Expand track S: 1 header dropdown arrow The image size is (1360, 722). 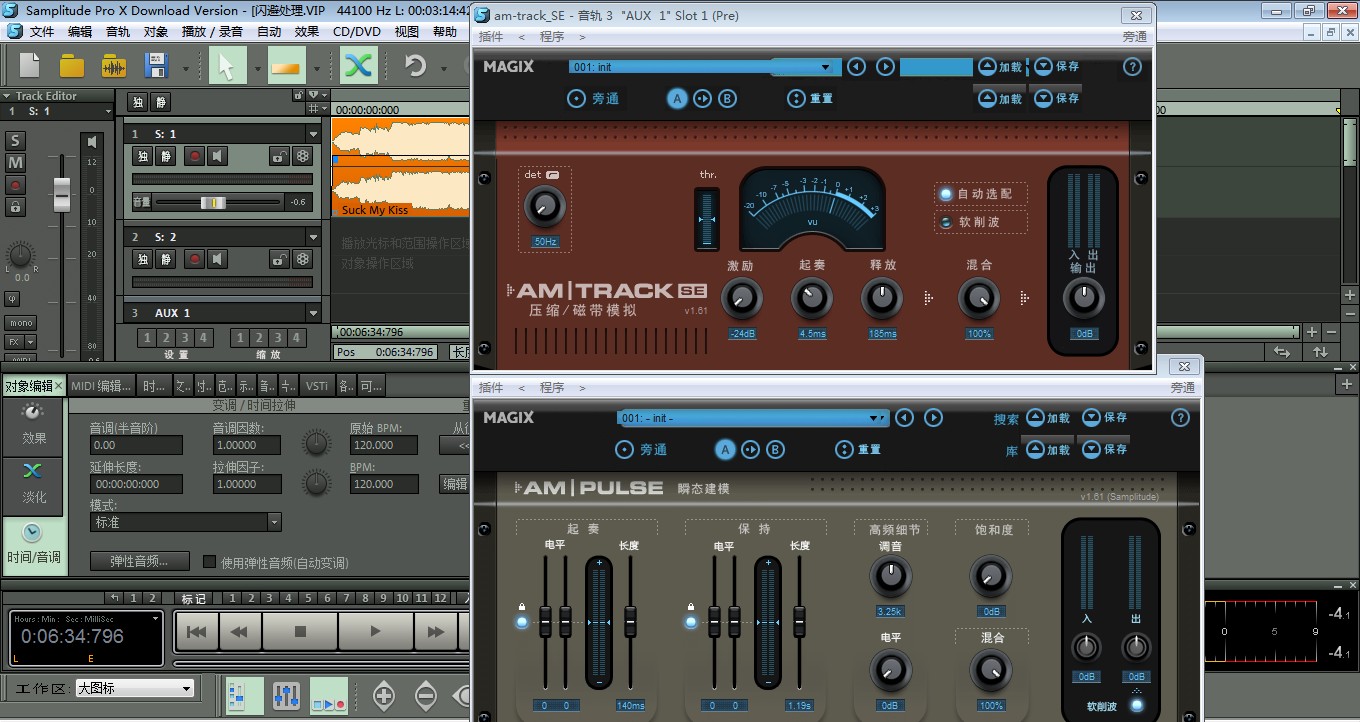point(313,134)
